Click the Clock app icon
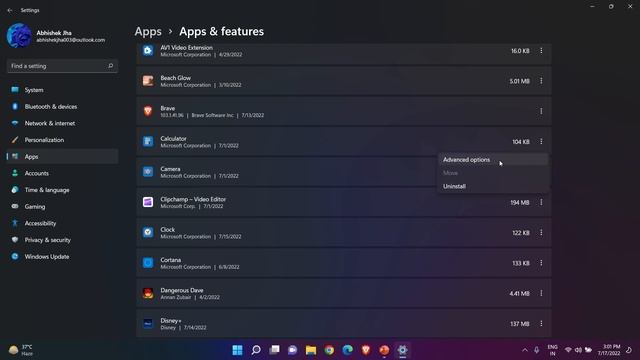 (148, 232)
